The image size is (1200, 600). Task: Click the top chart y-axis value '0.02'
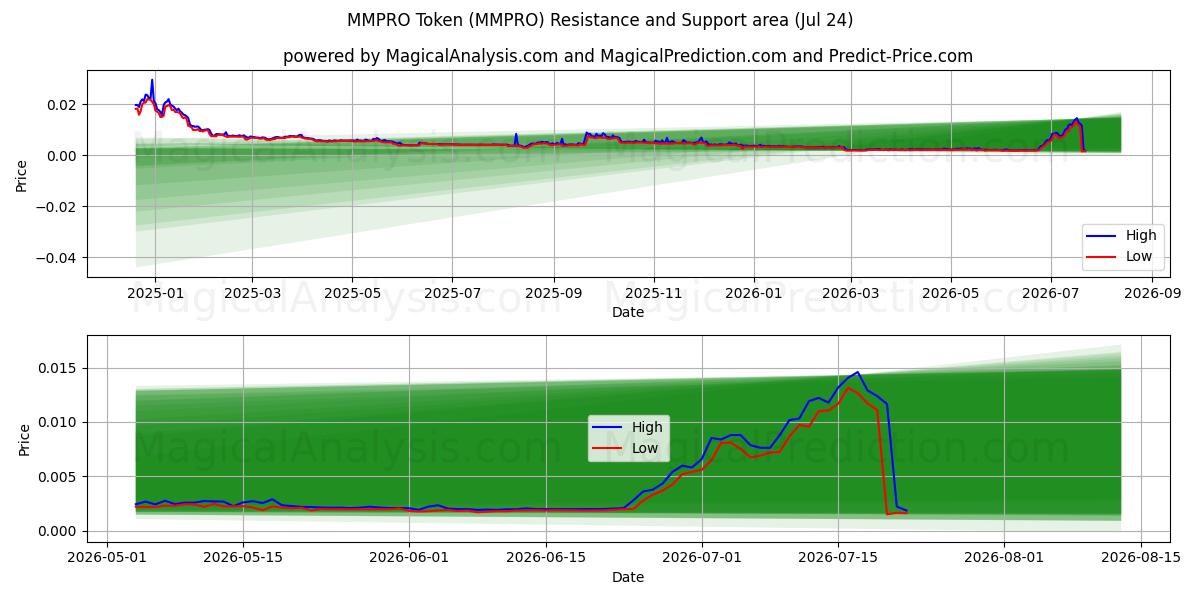coord(63,105)
